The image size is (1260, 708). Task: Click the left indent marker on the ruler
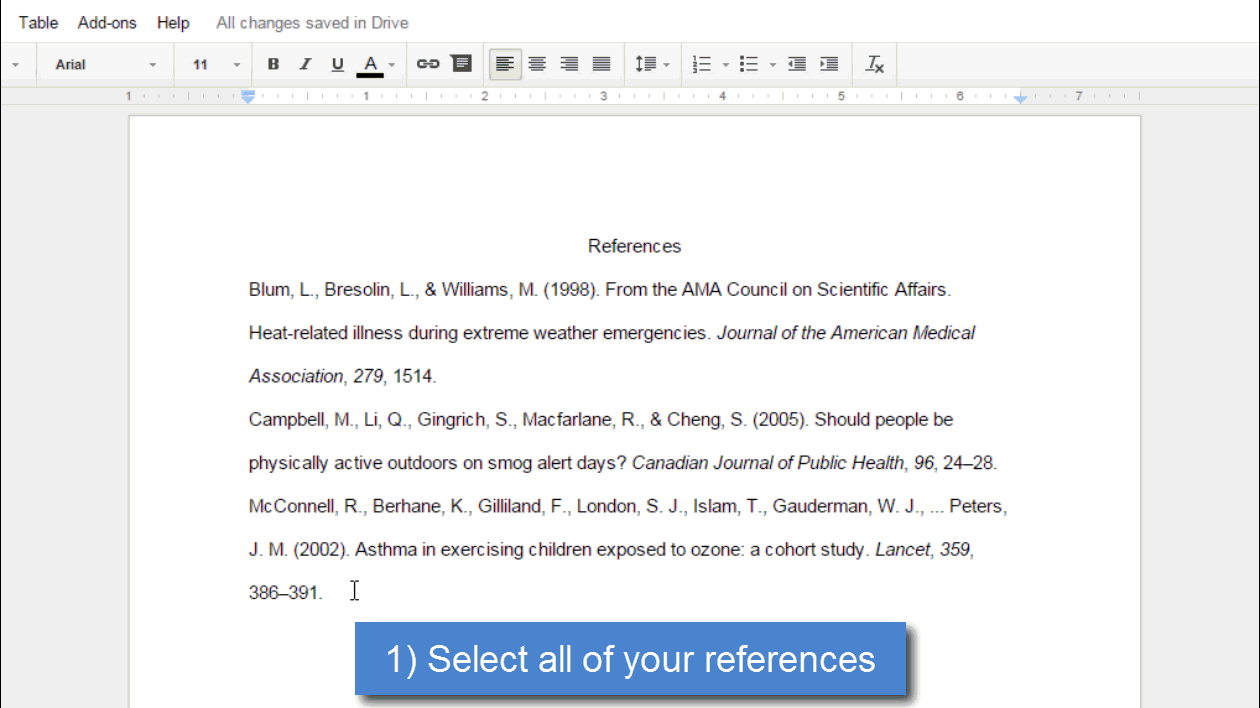247,97
